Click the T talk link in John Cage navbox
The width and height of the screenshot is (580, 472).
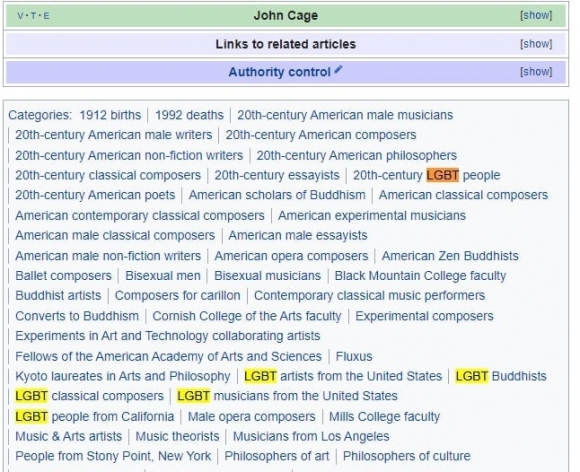click(x=33, y=16)
